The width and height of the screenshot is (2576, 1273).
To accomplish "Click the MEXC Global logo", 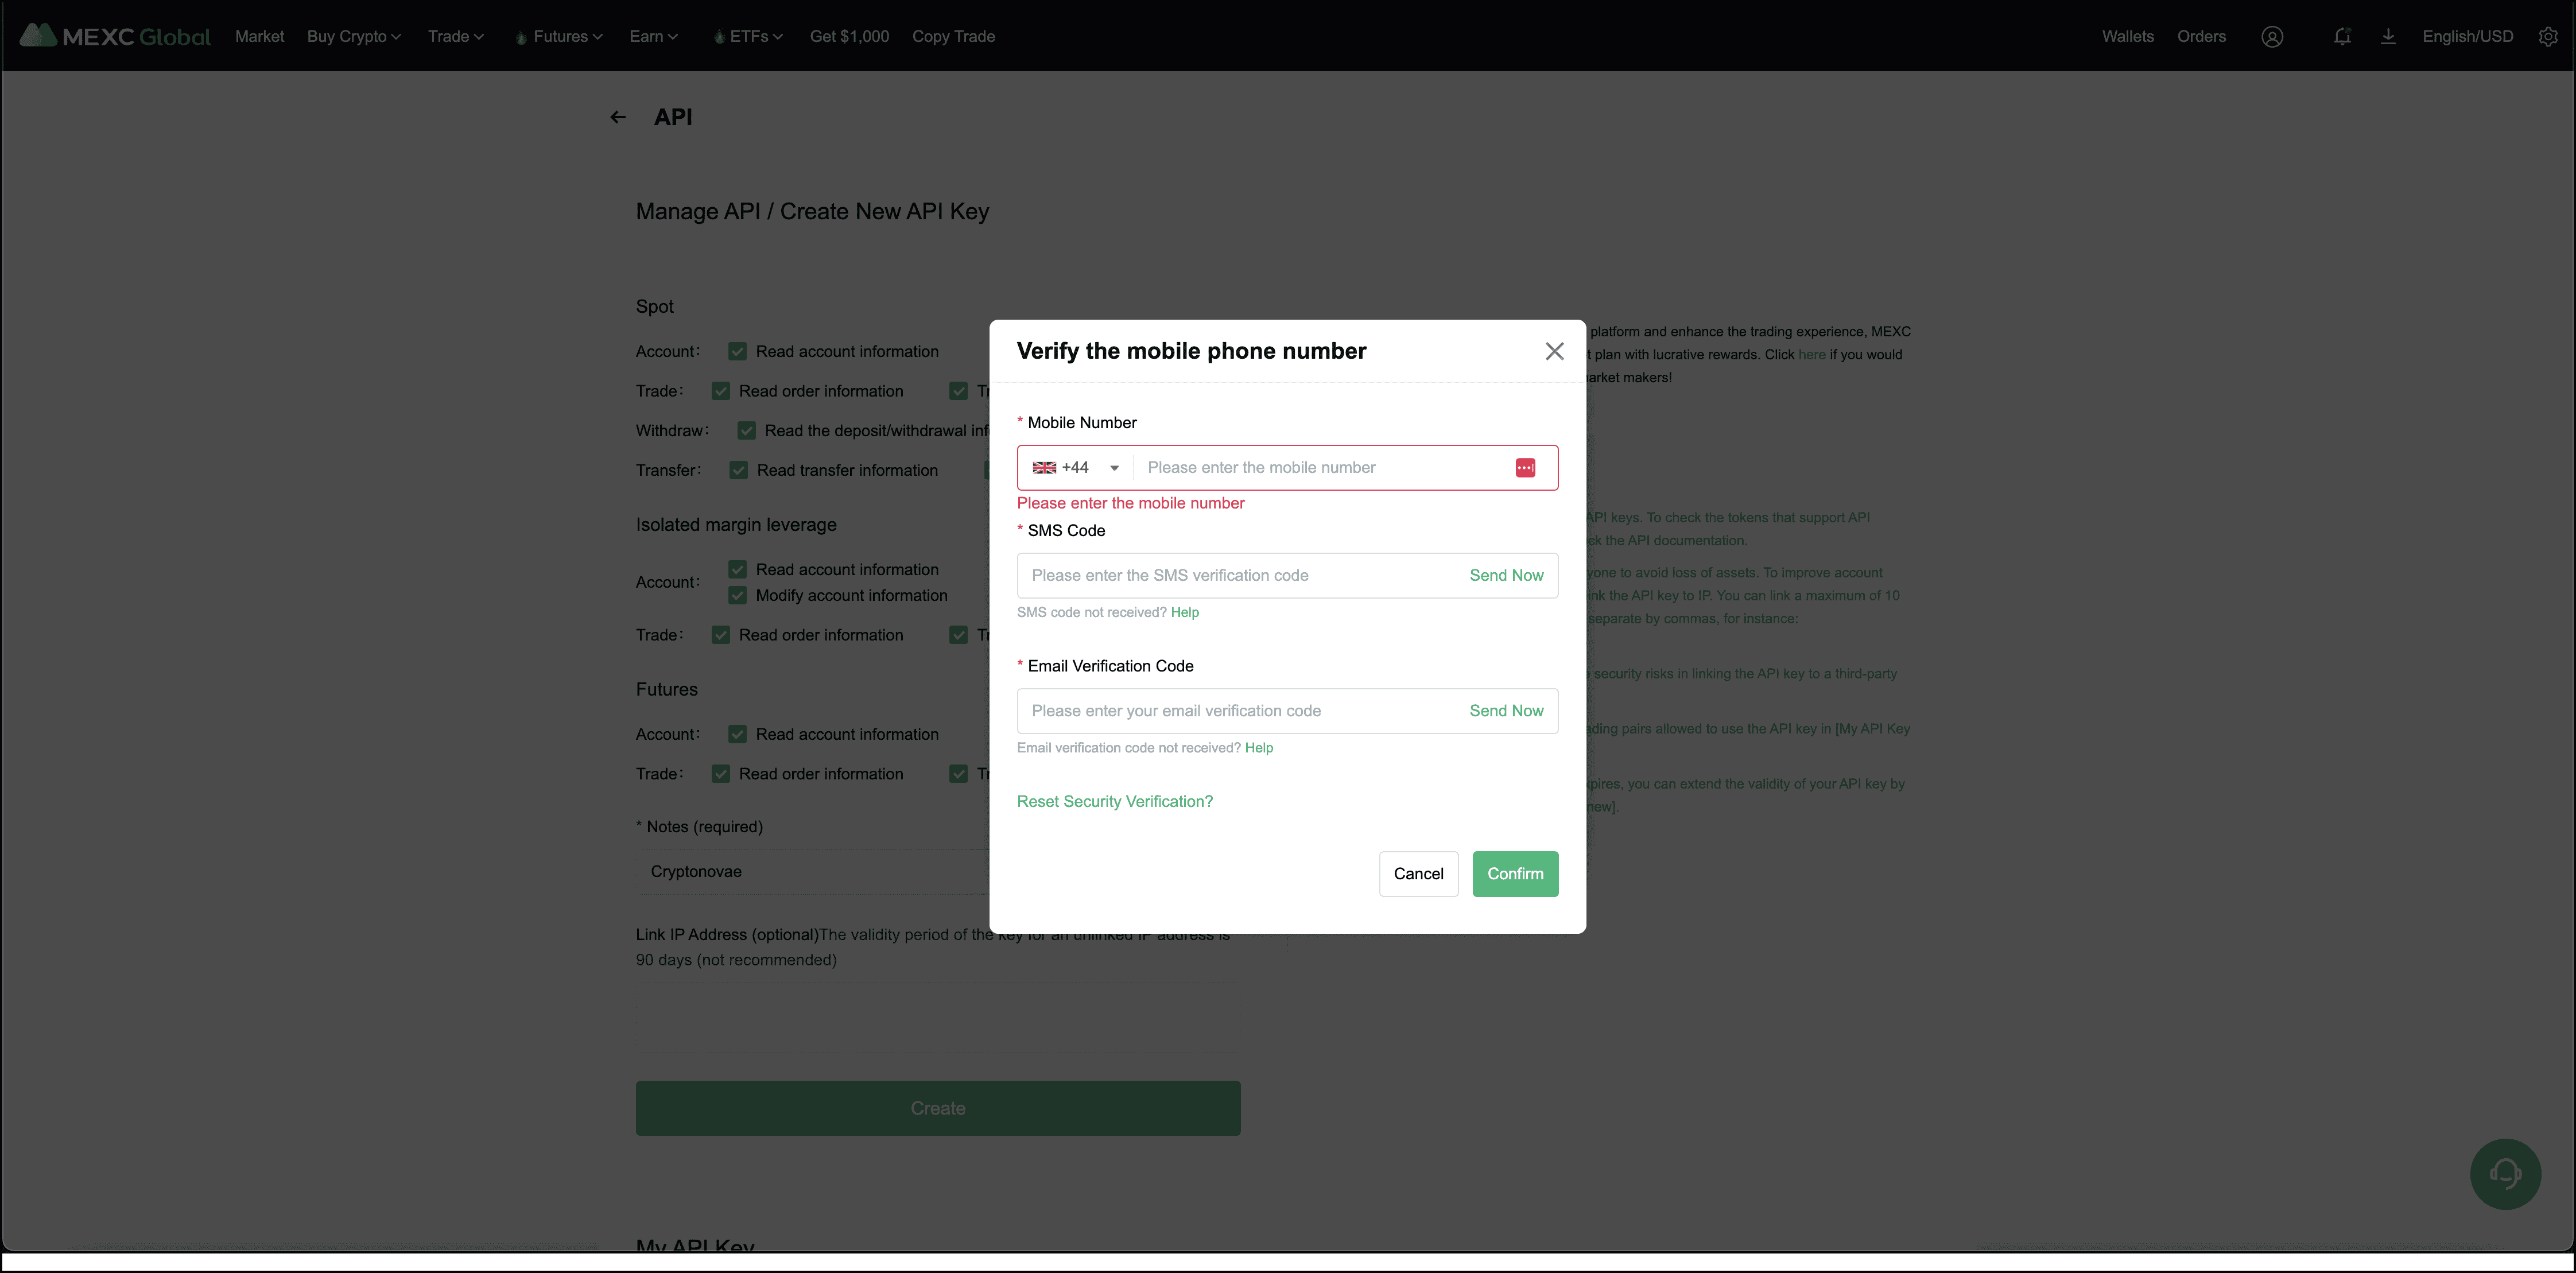I will (x=115, y=36).
